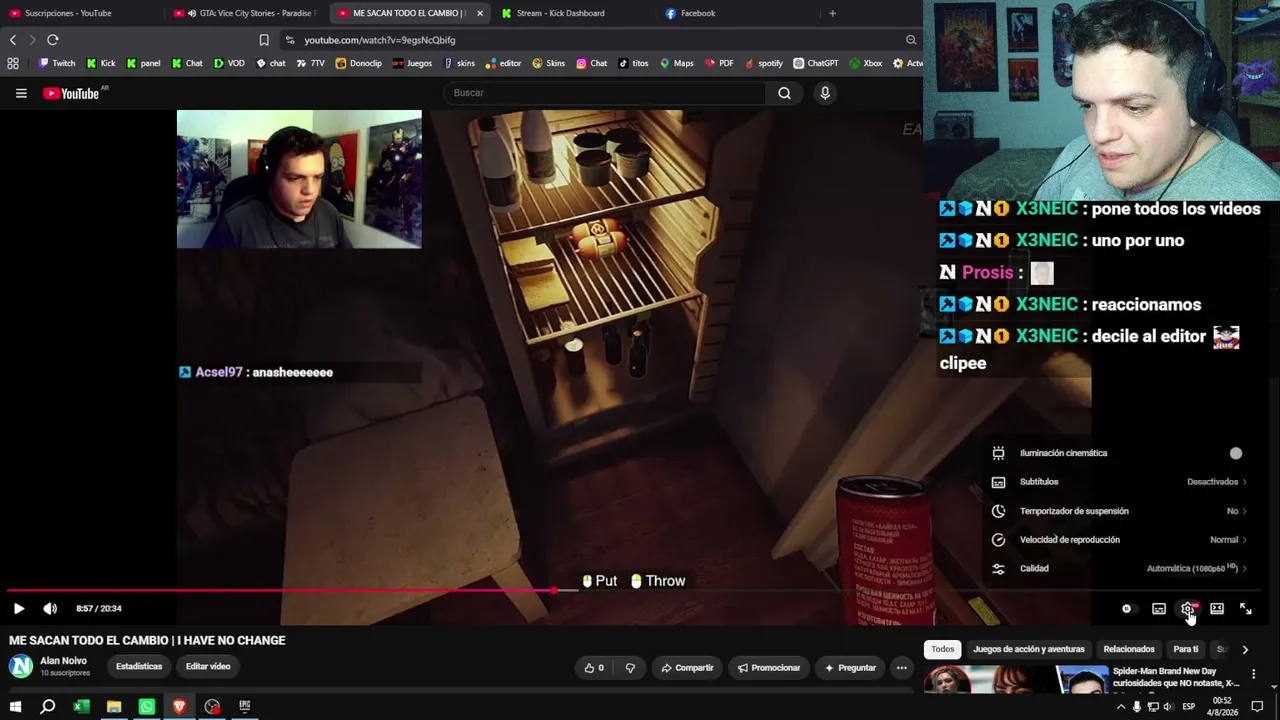
Task: Open the YouTube hamburger guide menu
Action: 21,93
